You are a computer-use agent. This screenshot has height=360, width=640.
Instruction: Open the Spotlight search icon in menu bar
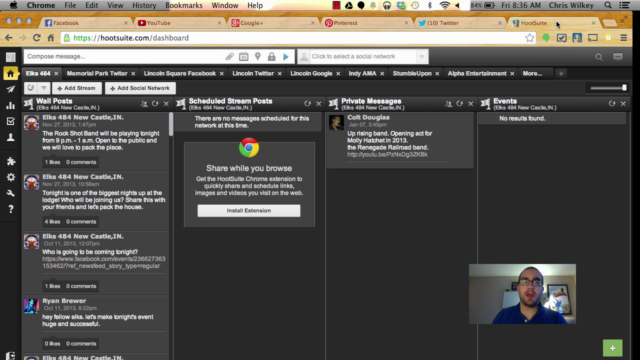(608, 5)
